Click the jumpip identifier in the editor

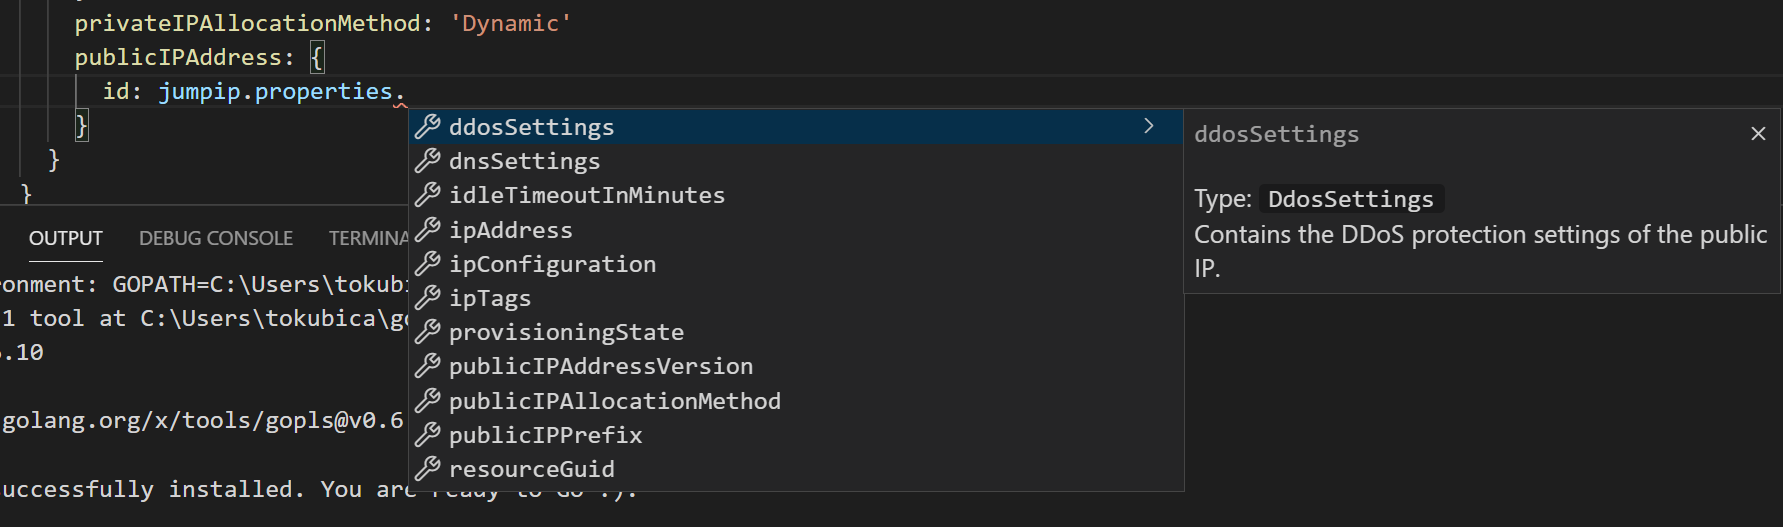(x=200, y=91)
